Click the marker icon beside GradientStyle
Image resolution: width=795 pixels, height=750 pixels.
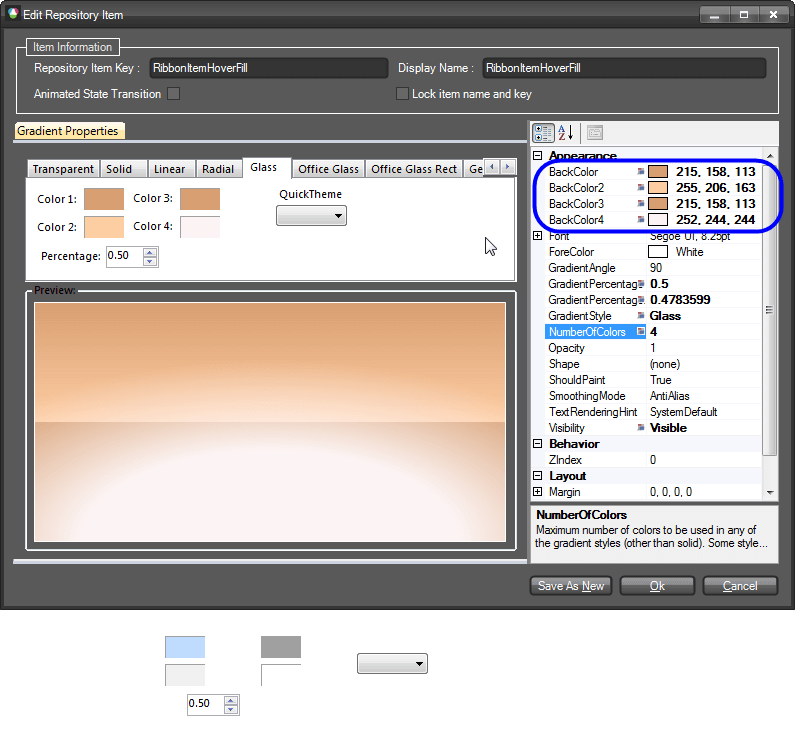(641, 315)
